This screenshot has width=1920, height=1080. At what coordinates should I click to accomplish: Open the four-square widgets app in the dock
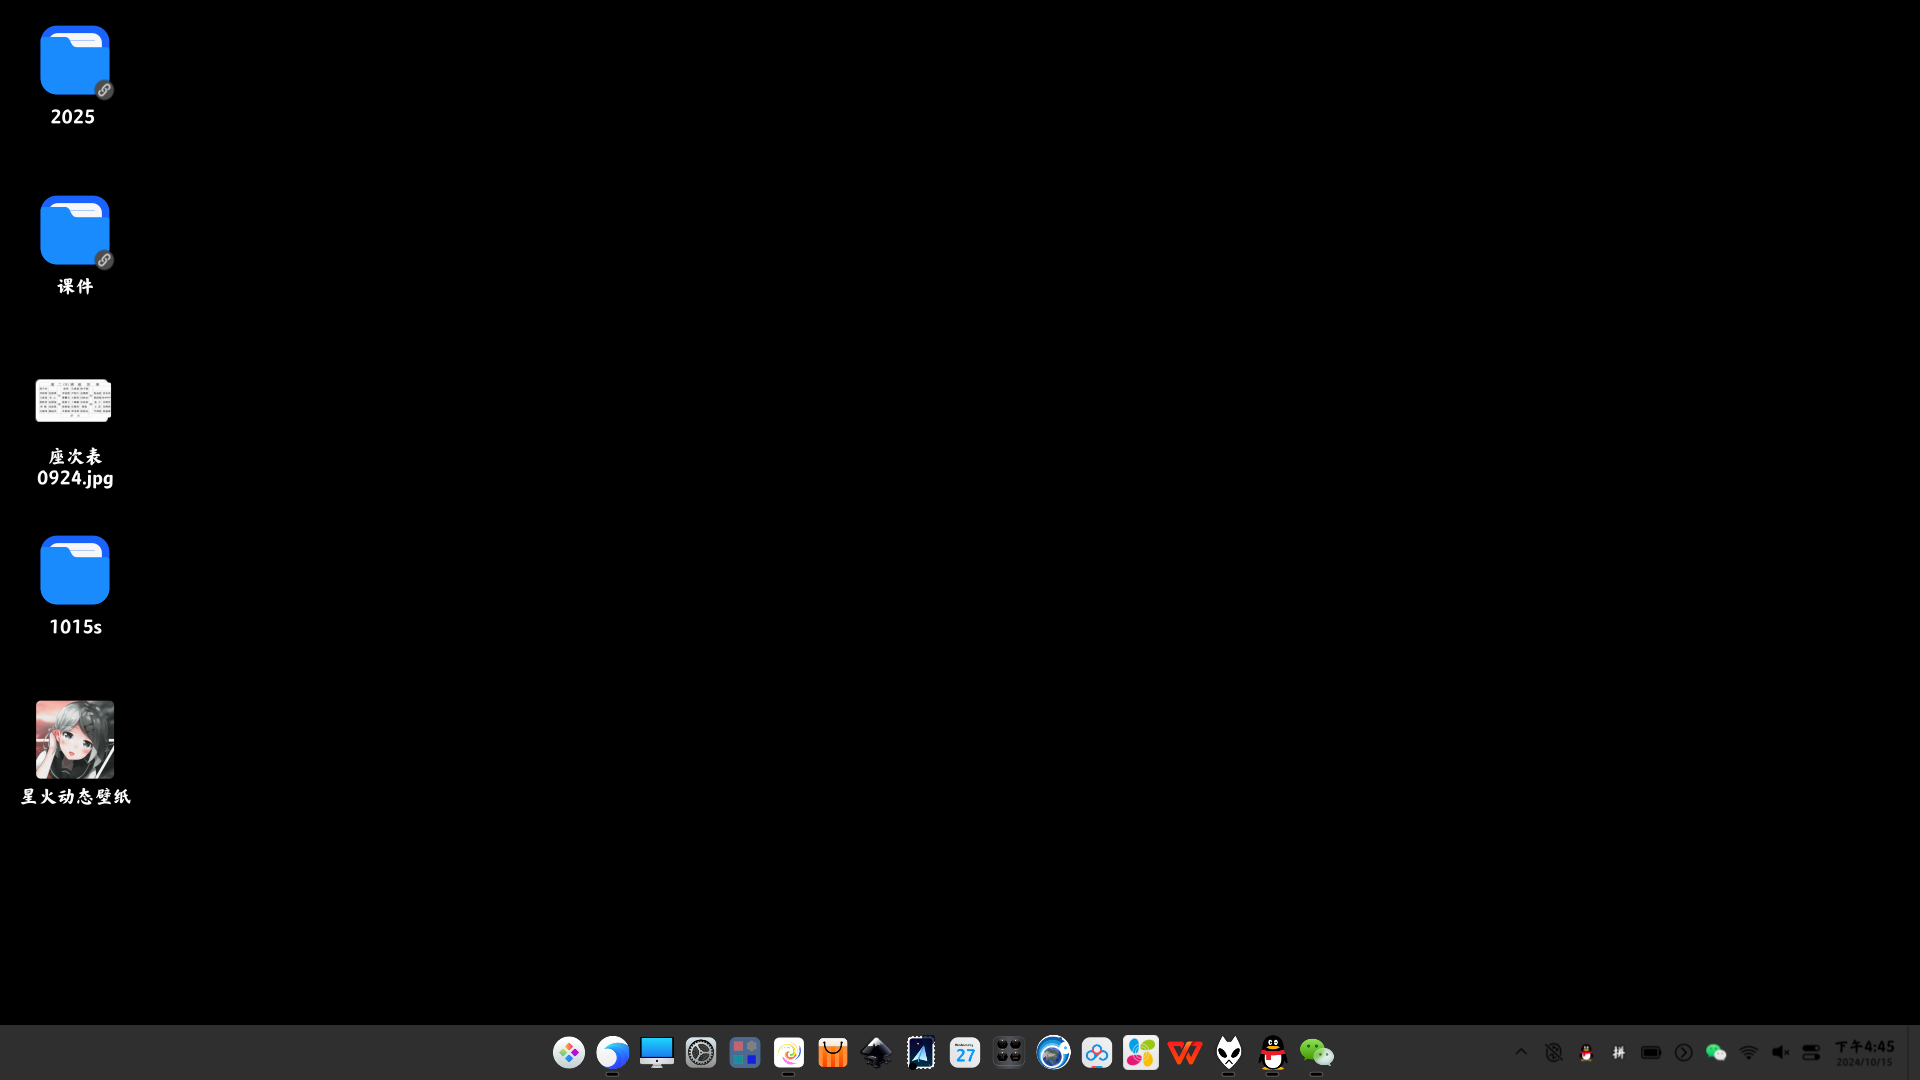pos(745,1052)
